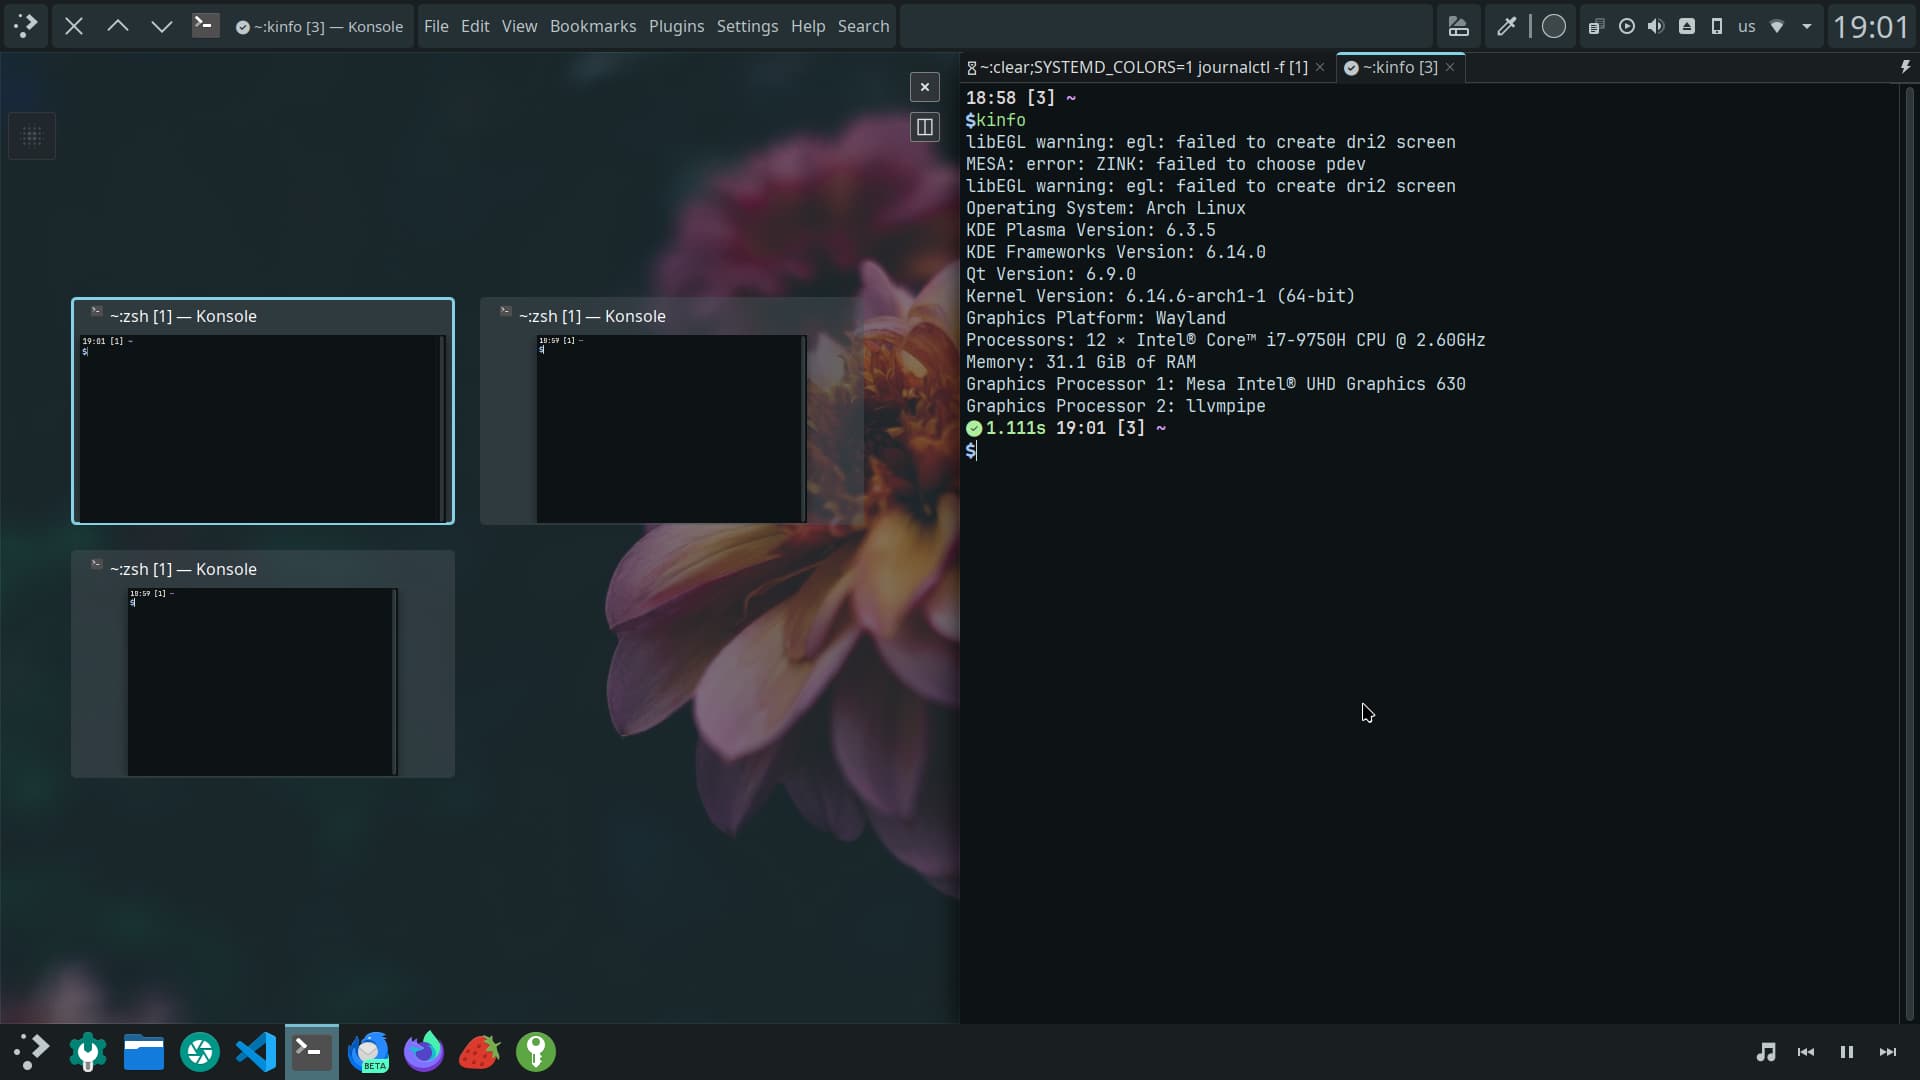
Task: Click the picked color circle swatch
Action: 1553,26
